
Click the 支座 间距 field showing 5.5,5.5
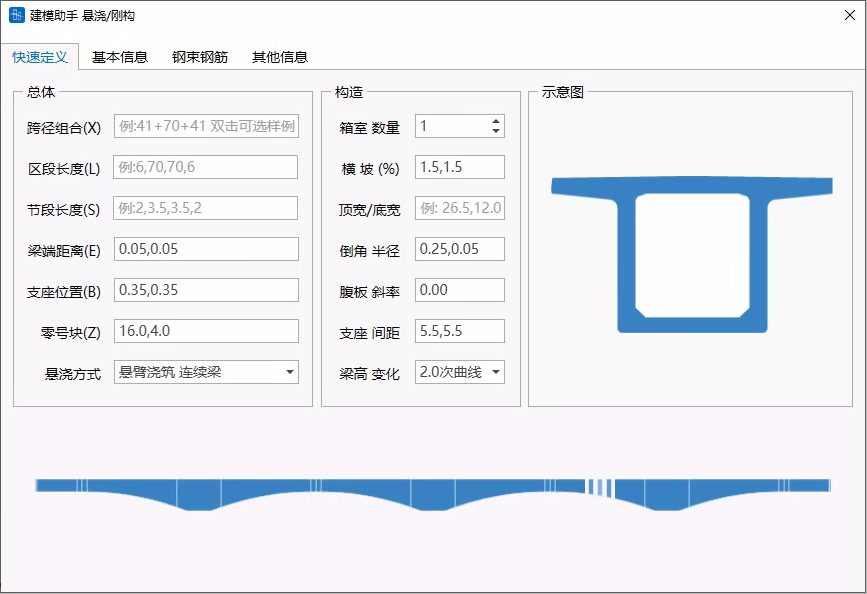[x=460, y=331]
